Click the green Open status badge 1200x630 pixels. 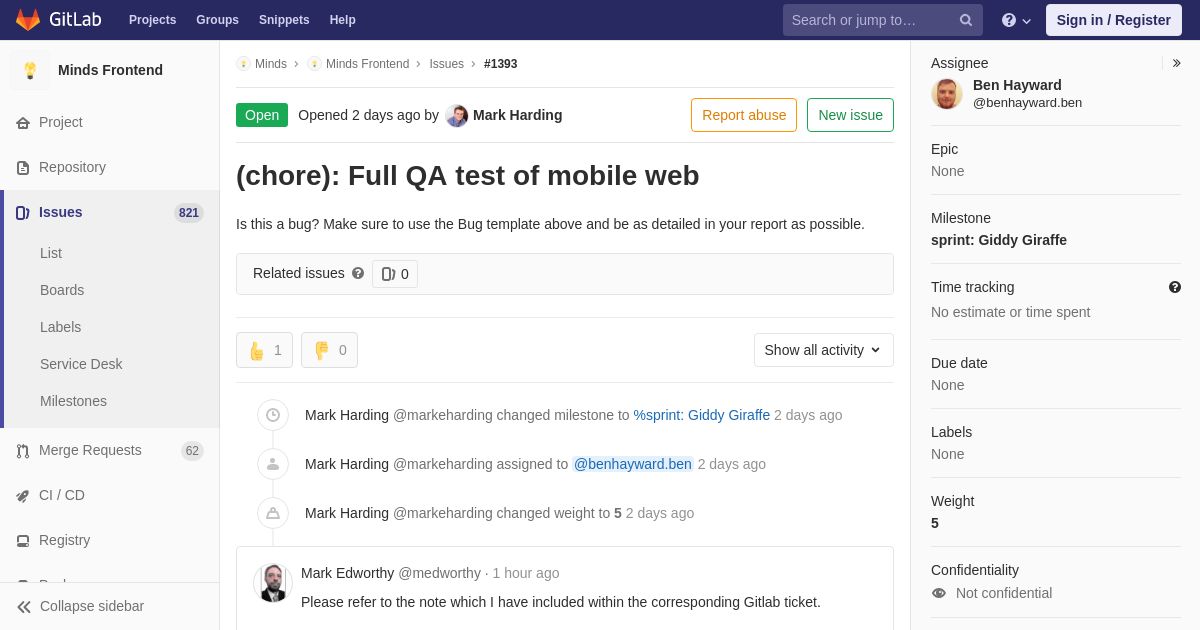(x=262, y=115)
